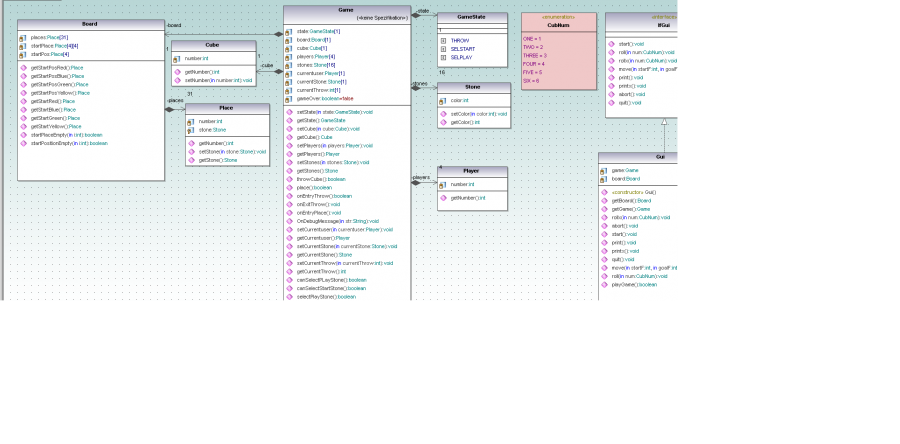The height and width of the screenshot is (444, 900).
Task: Click the attribute icon beside board:Board in Gui
Action: coord(603,179)
